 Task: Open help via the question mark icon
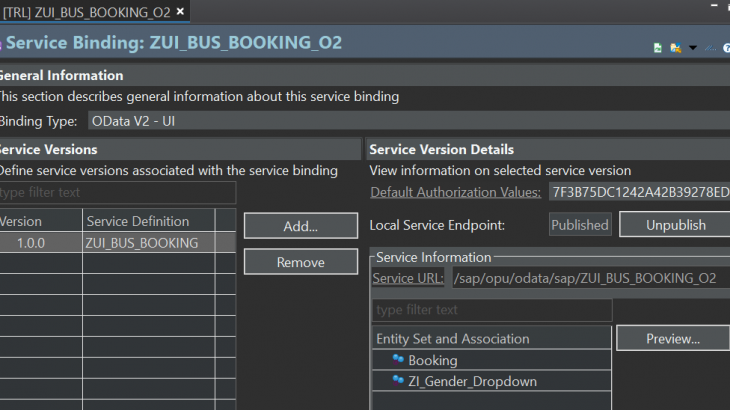coord(726,47)
